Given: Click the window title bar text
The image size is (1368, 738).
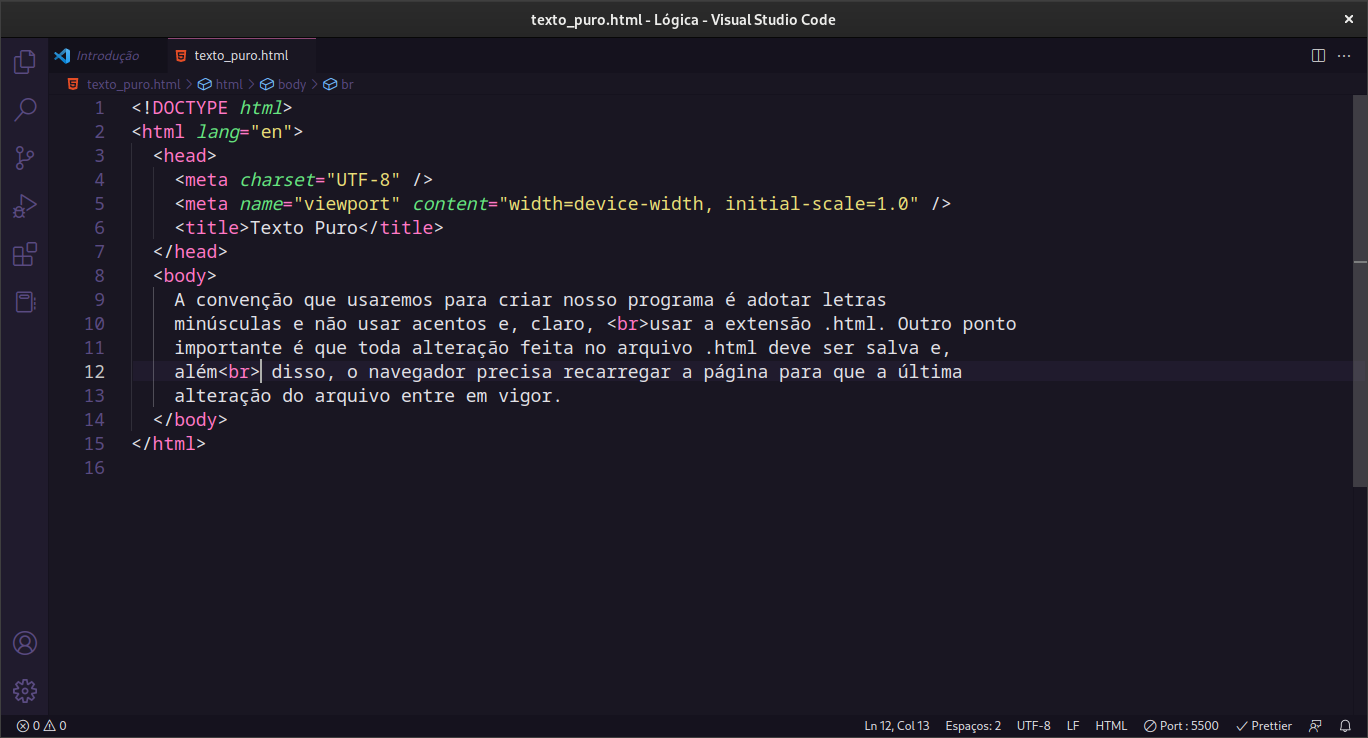Looking at the screenshot, I should (683, 20).
